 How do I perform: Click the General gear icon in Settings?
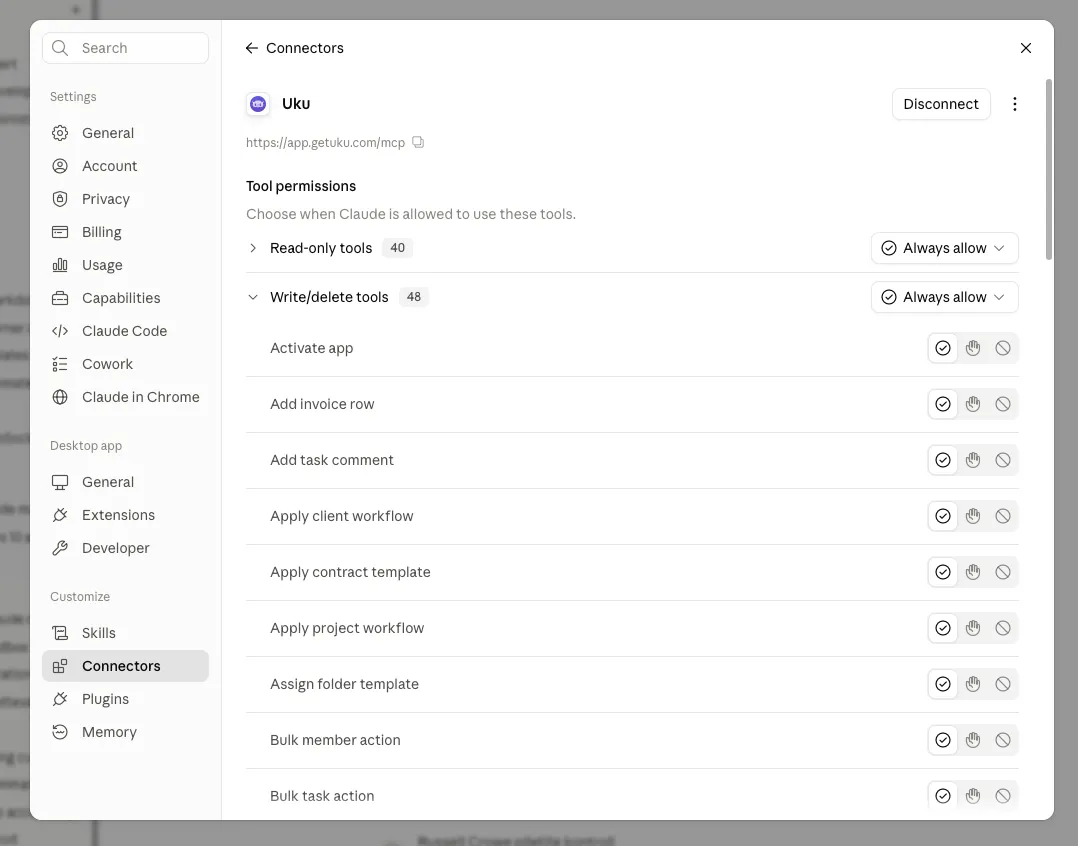tap(60, 133)
